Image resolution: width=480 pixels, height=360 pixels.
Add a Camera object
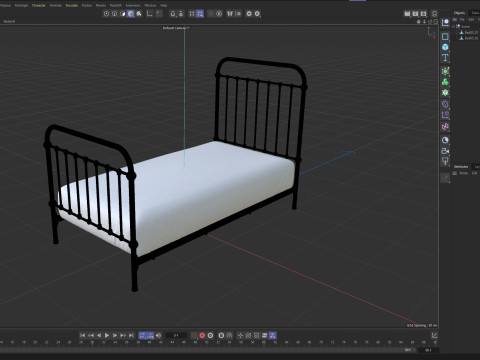[445, 151]
